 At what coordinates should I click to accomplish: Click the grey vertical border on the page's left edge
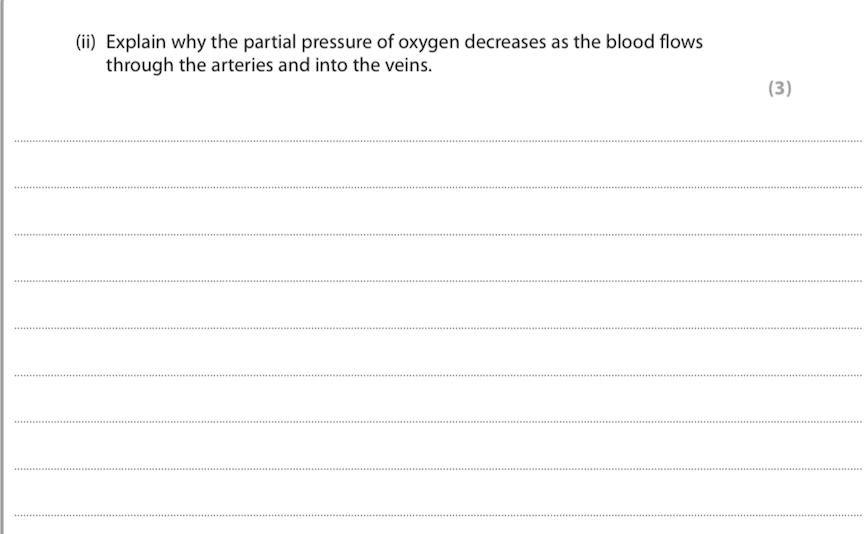coord(2,267)
